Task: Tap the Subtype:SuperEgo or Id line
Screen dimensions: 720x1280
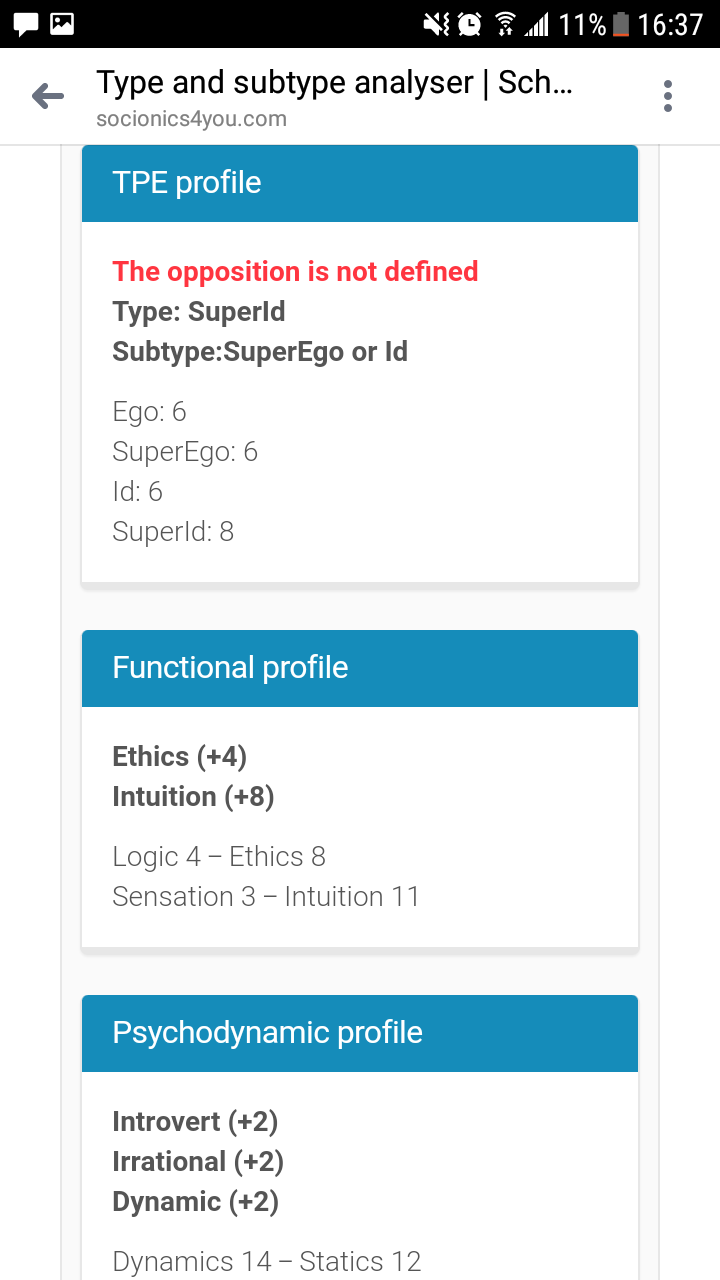Action: 260,351
